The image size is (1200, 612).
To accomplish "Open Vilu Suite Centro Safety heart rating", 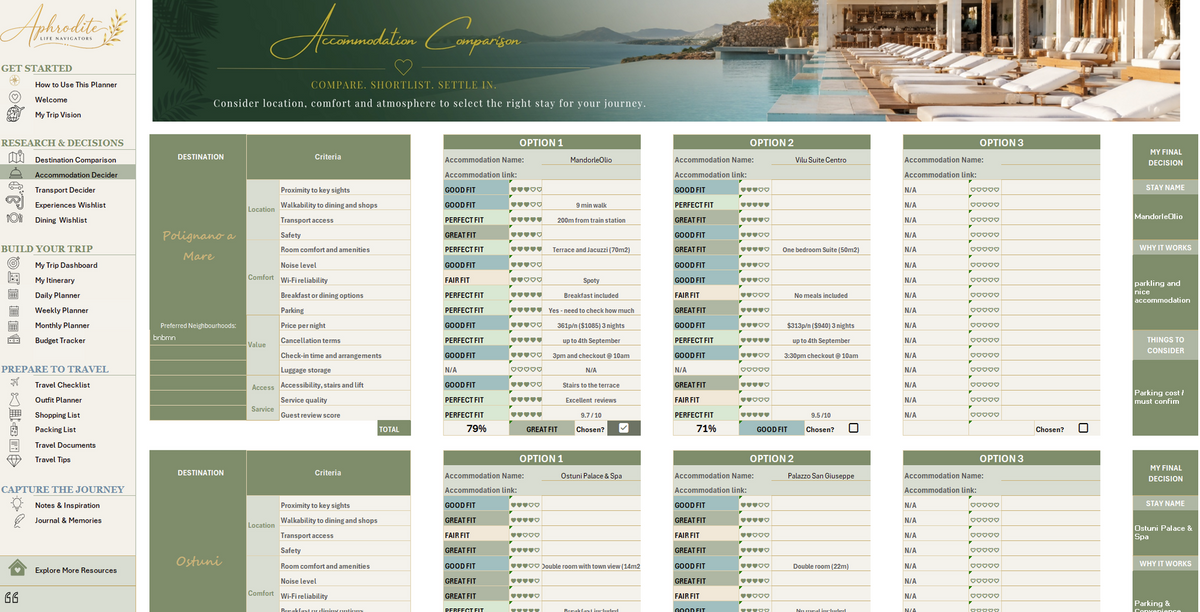I will click(755, 235).
